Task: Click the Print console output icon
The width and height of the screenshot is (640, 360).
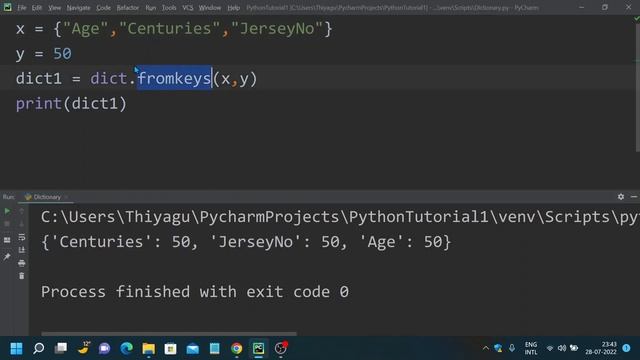Action: coord(22,263)
